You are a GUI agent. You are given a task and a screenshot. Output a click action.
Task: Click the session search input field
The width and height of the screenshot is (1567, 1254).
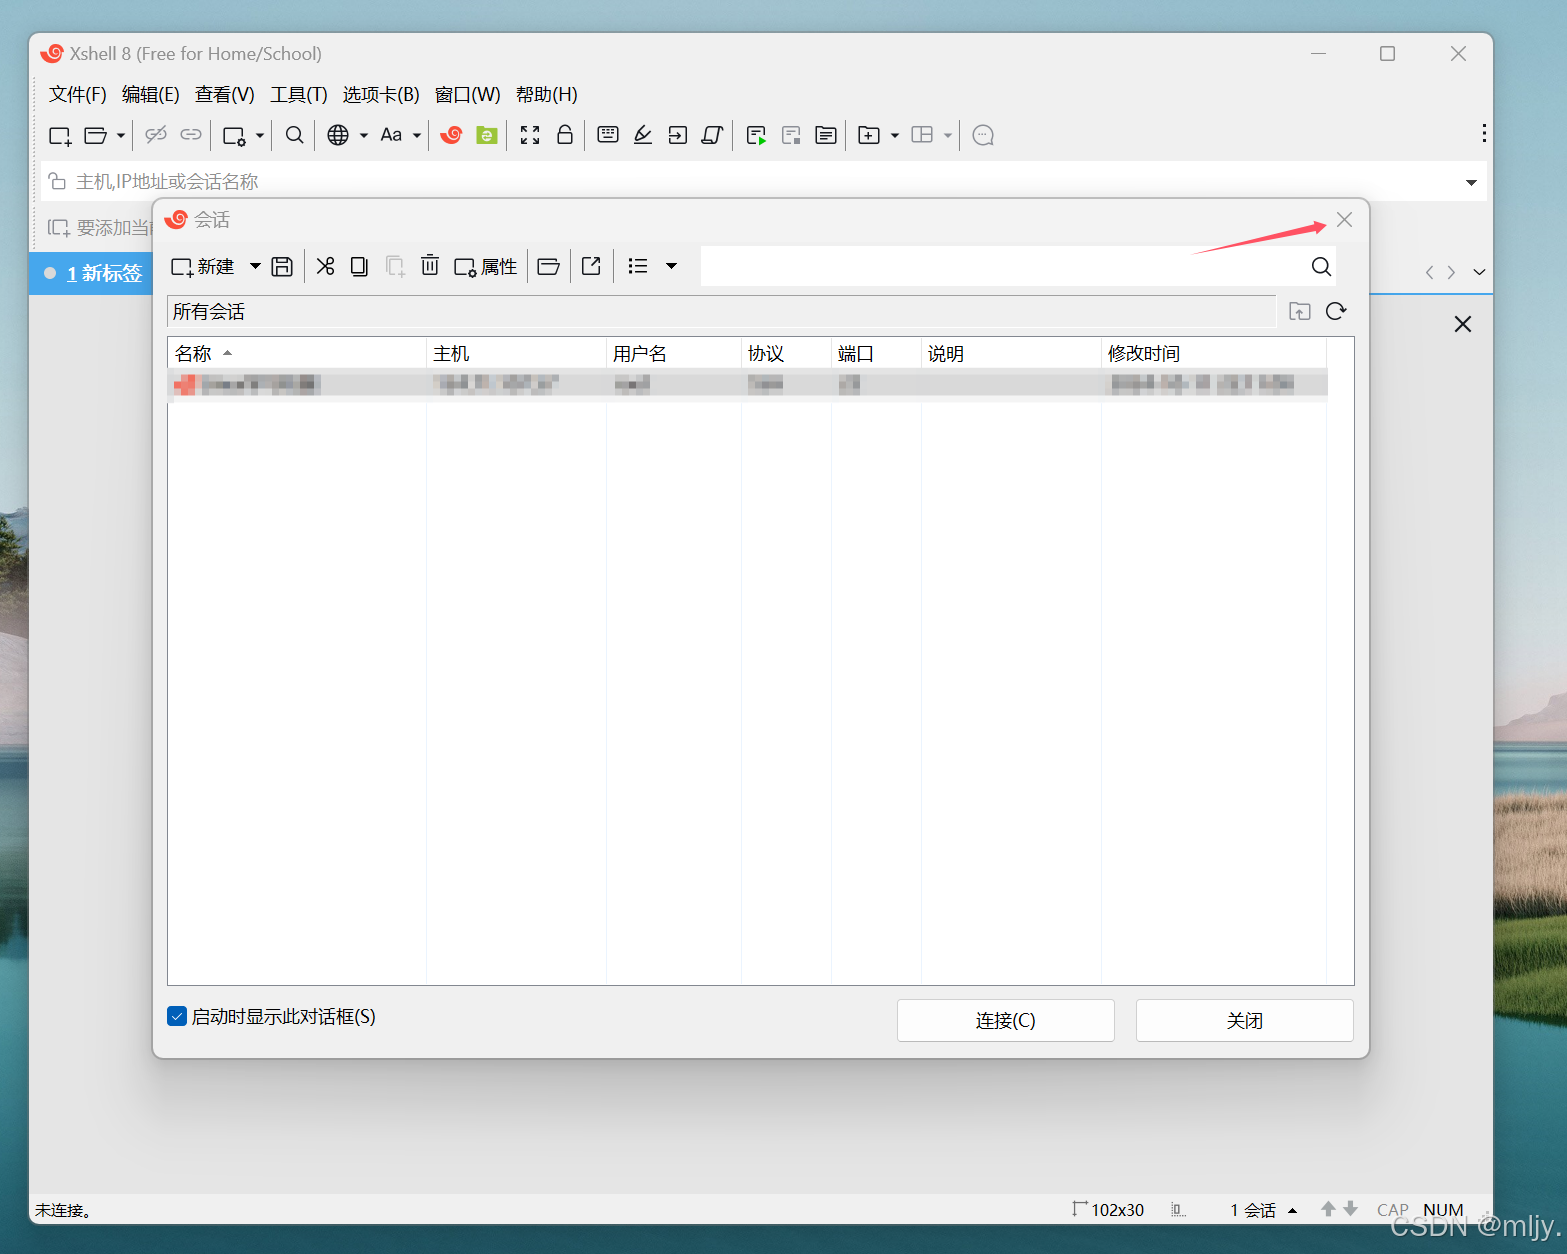click(1003, 266)
